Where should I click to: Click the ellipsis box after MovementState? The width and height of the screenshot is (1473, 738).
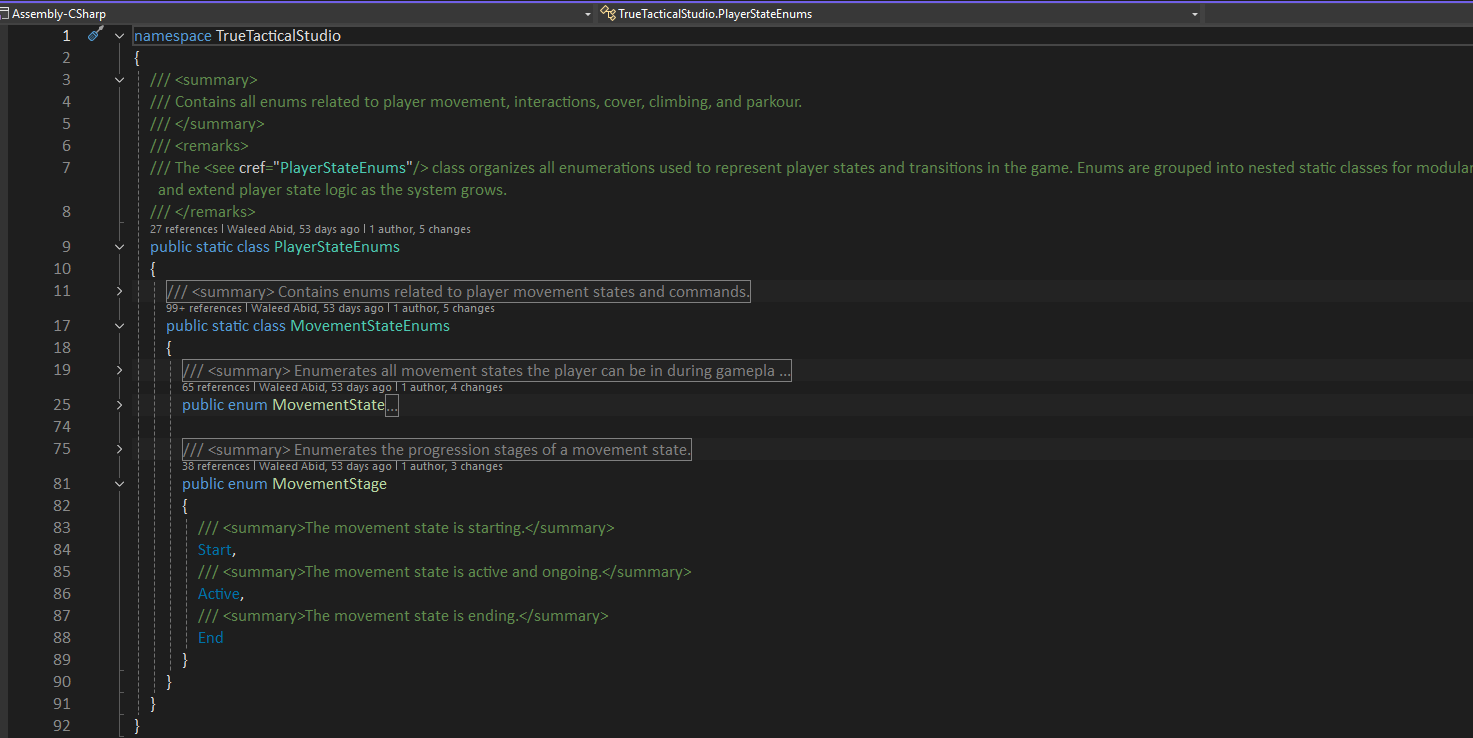[391, 405]
